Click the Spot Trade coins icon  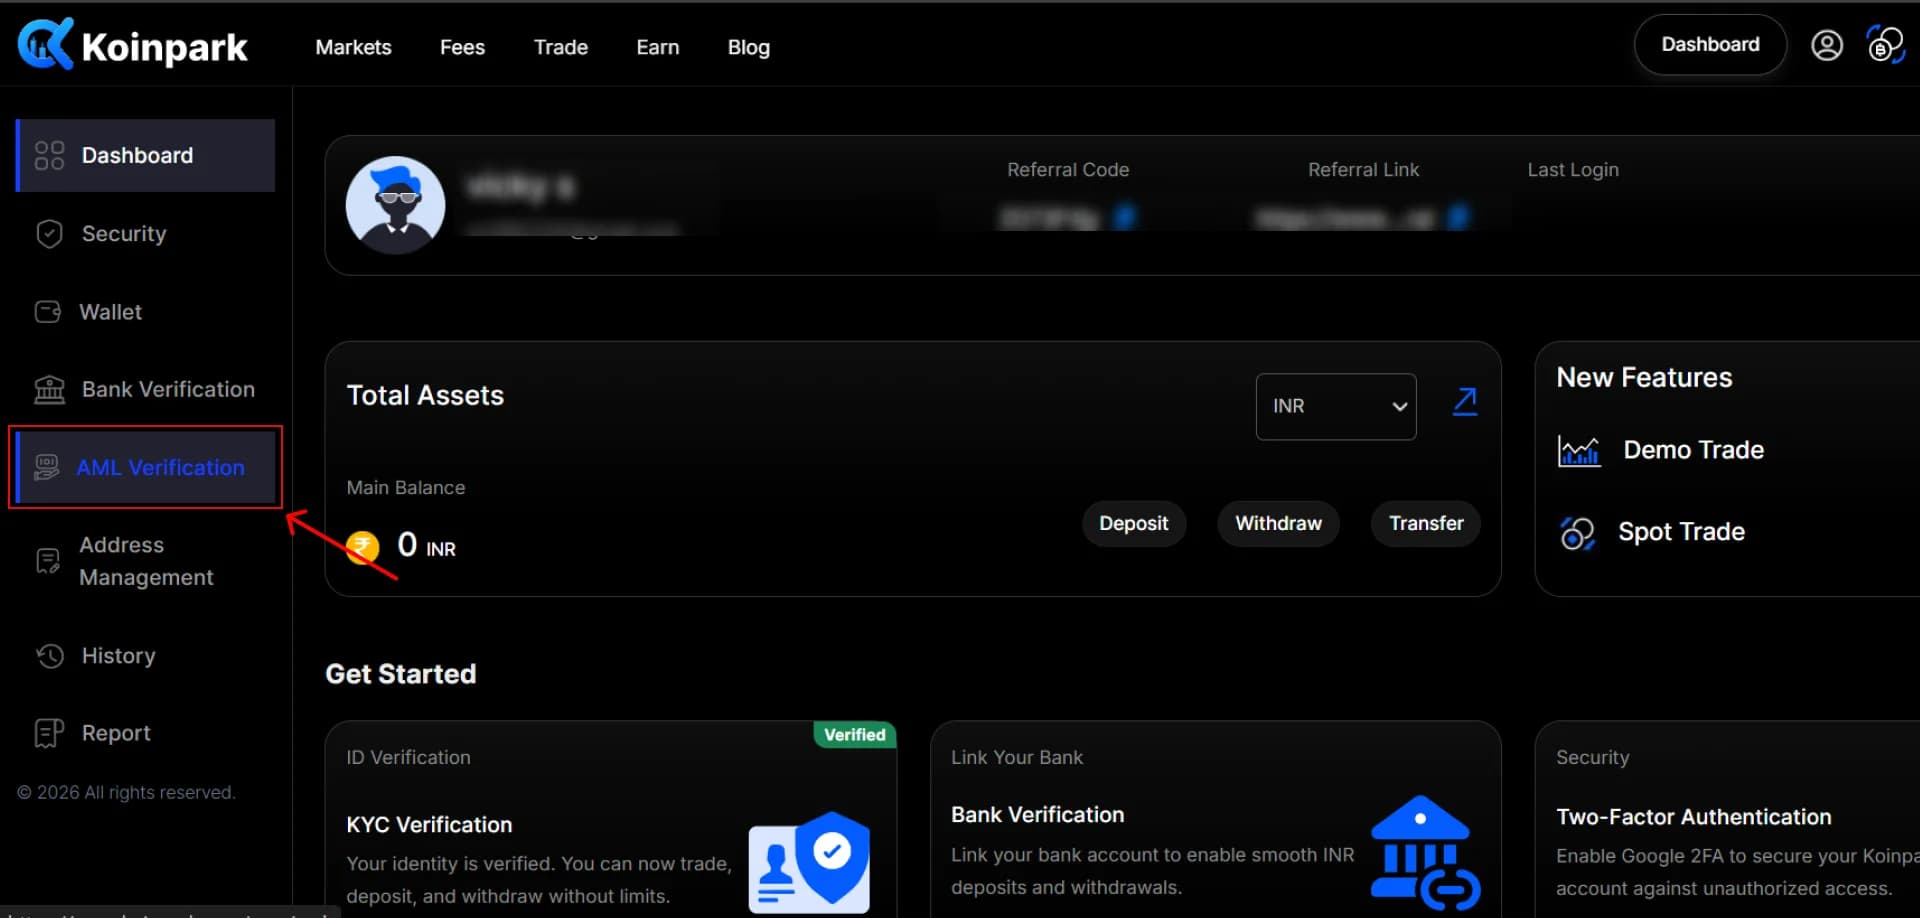[x=1577, y=533]
